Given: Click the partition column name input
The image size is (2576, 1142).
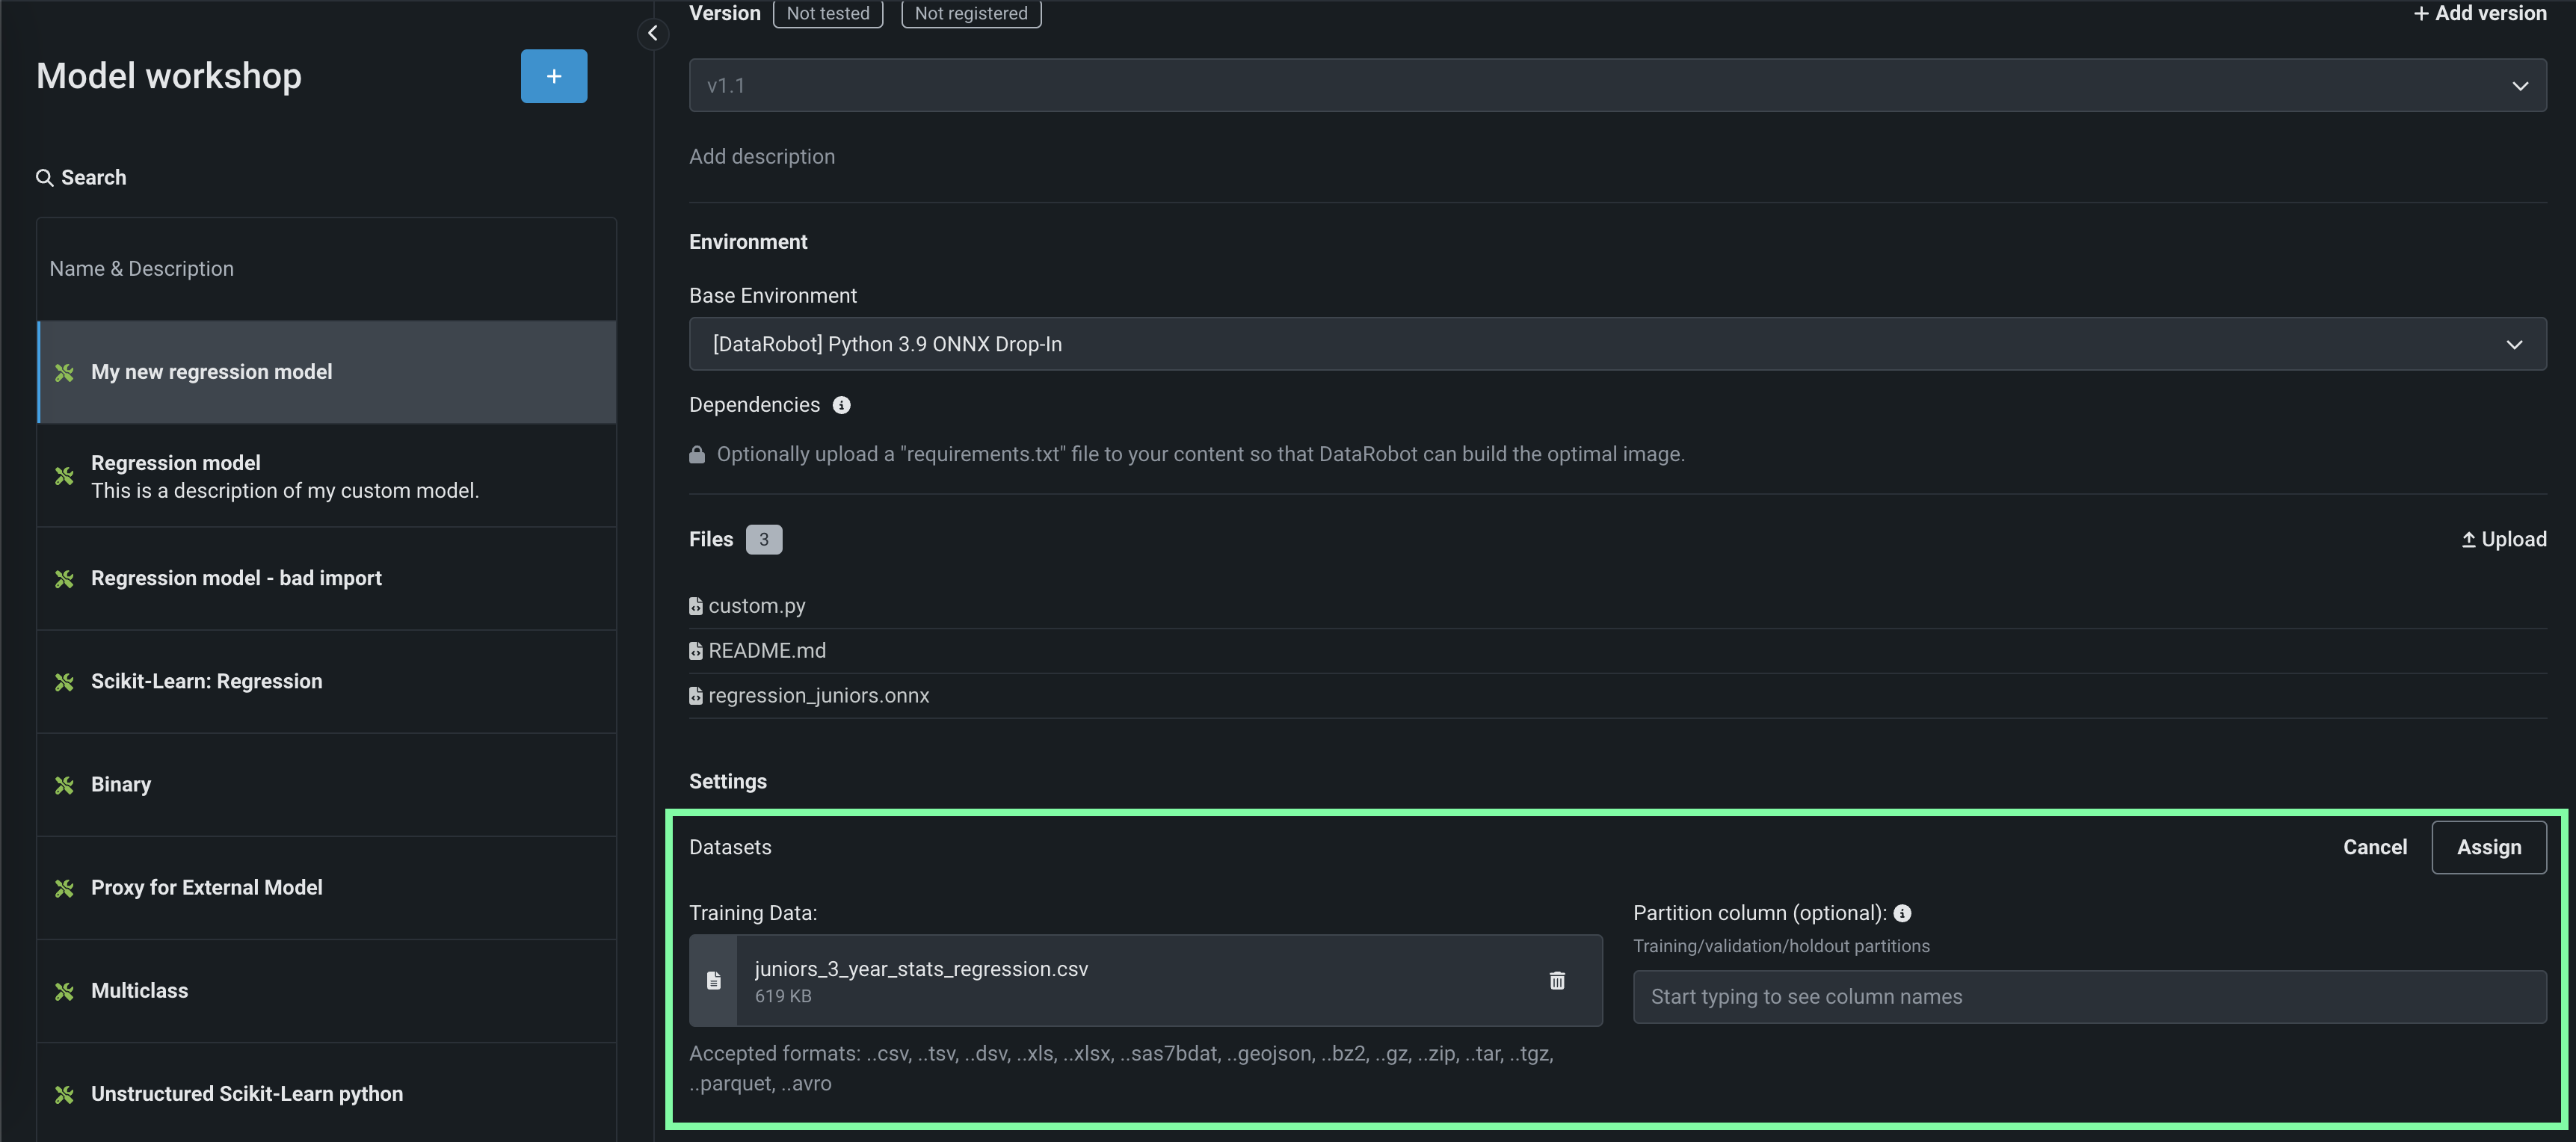Looking at the screenshot, I should (2088, 997).
